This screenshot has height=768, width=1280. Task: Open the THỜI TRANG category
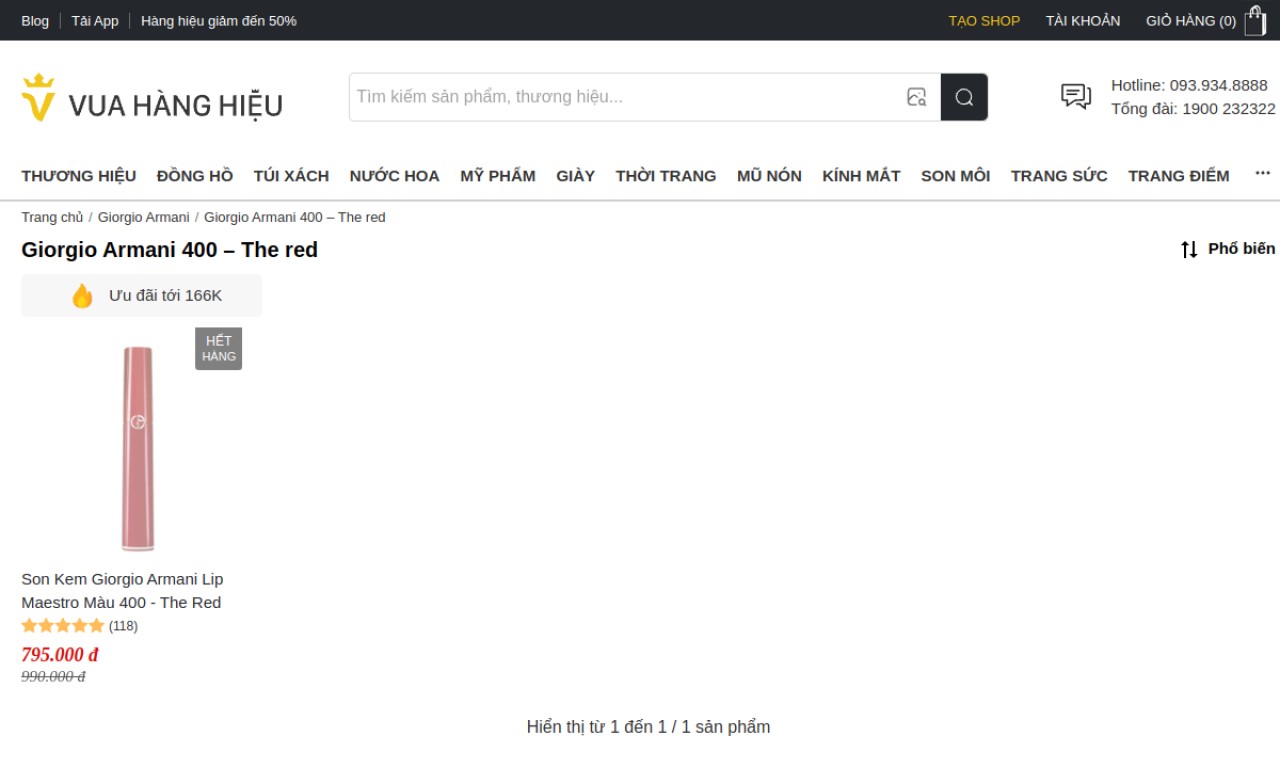point(666,176)
